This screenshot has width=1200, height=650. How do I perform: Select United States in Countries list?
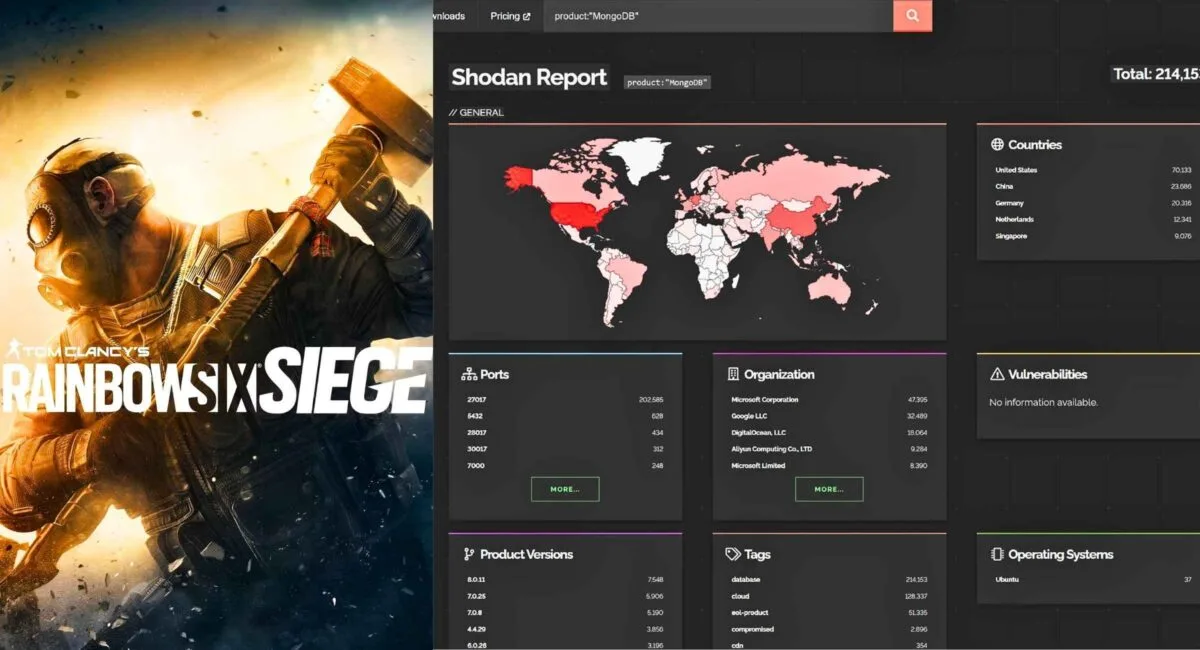pyautogui.click(x=1093, y=170)
